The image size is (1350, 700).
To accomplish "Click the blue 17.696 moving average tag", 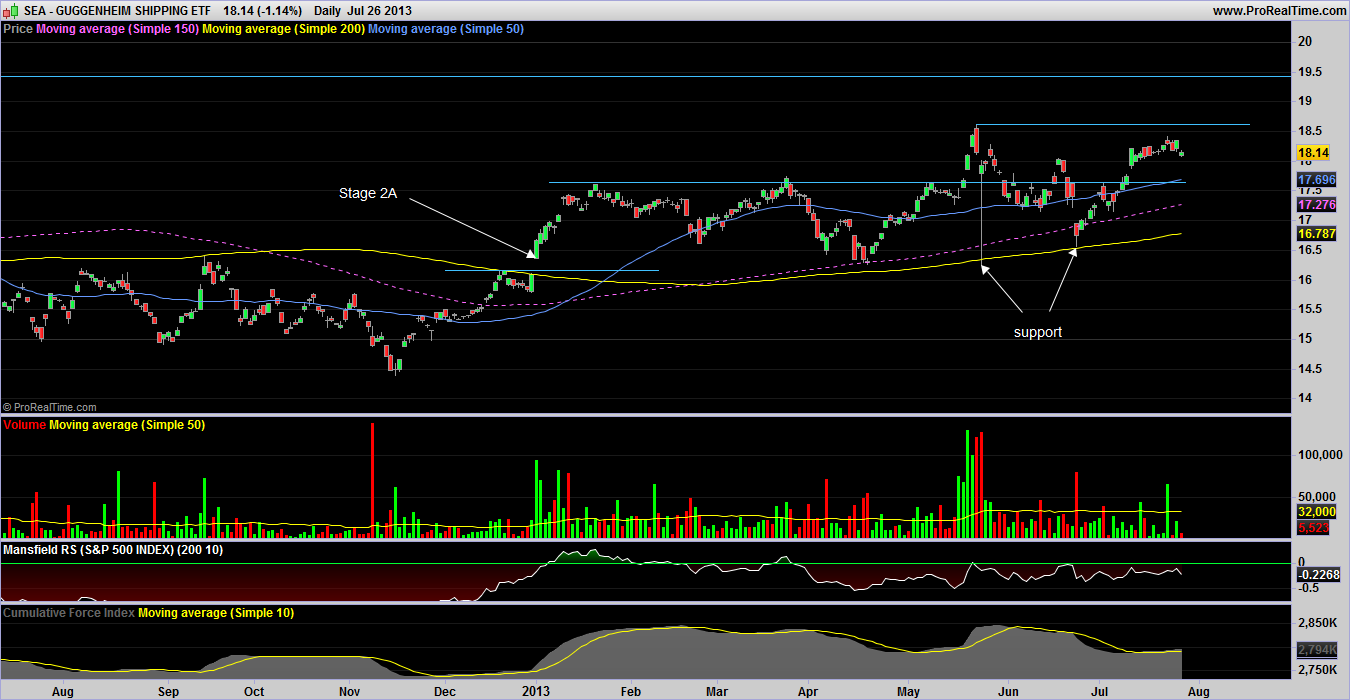I will pos(1315,180).
